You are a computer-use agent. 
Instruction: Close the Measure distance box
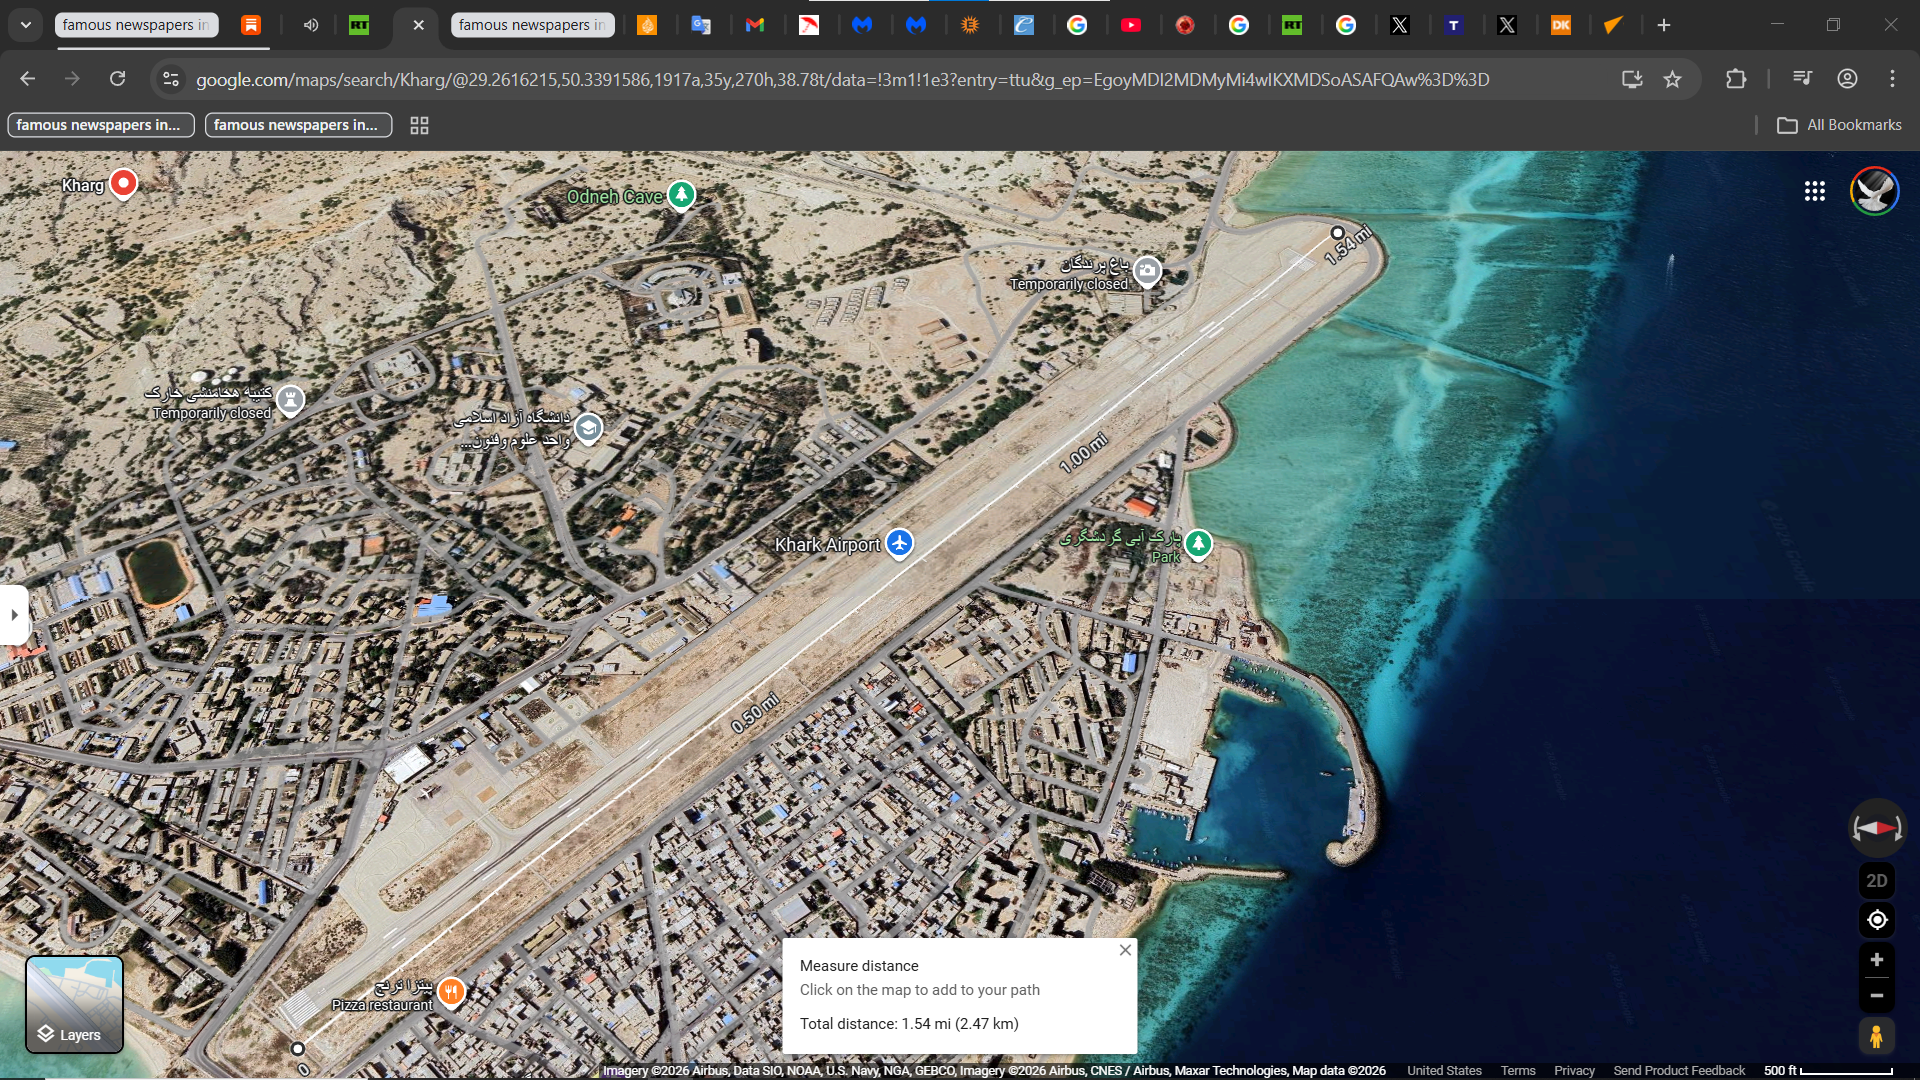pyautogui.click(x=1125, y=950)
